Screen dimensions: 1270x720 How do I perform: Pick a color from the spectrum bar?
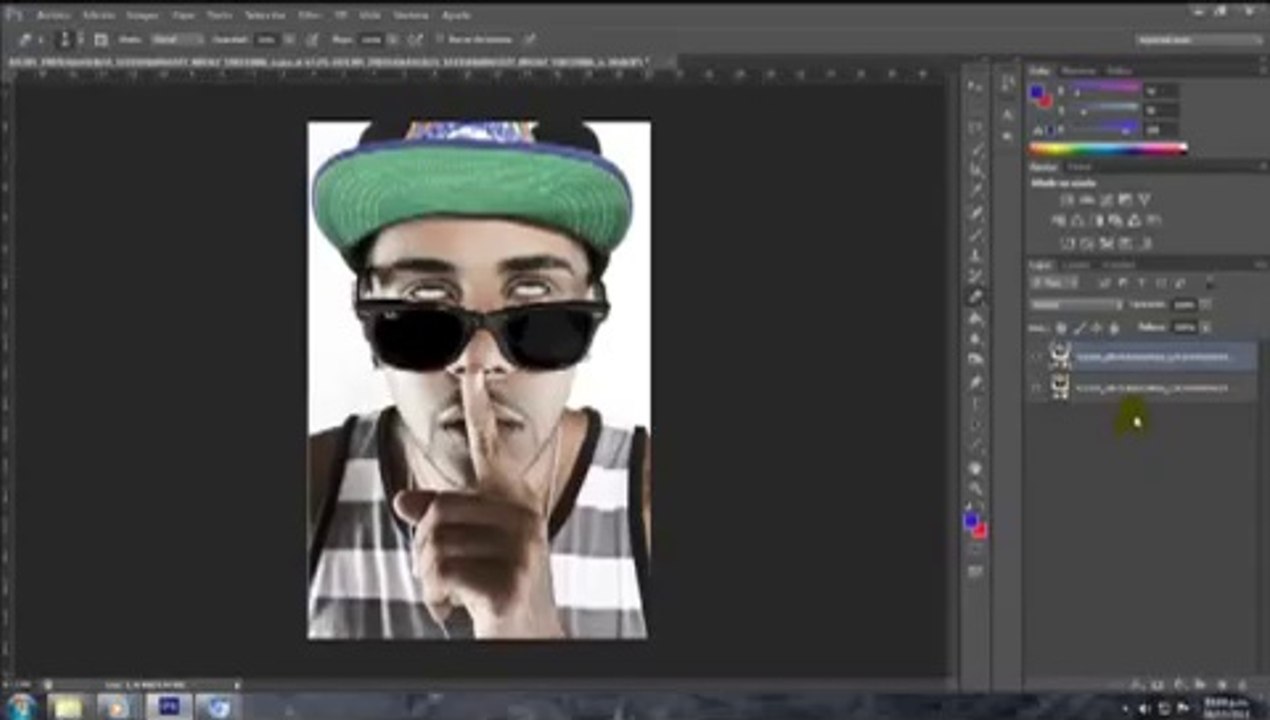(x=1108, y=149)
